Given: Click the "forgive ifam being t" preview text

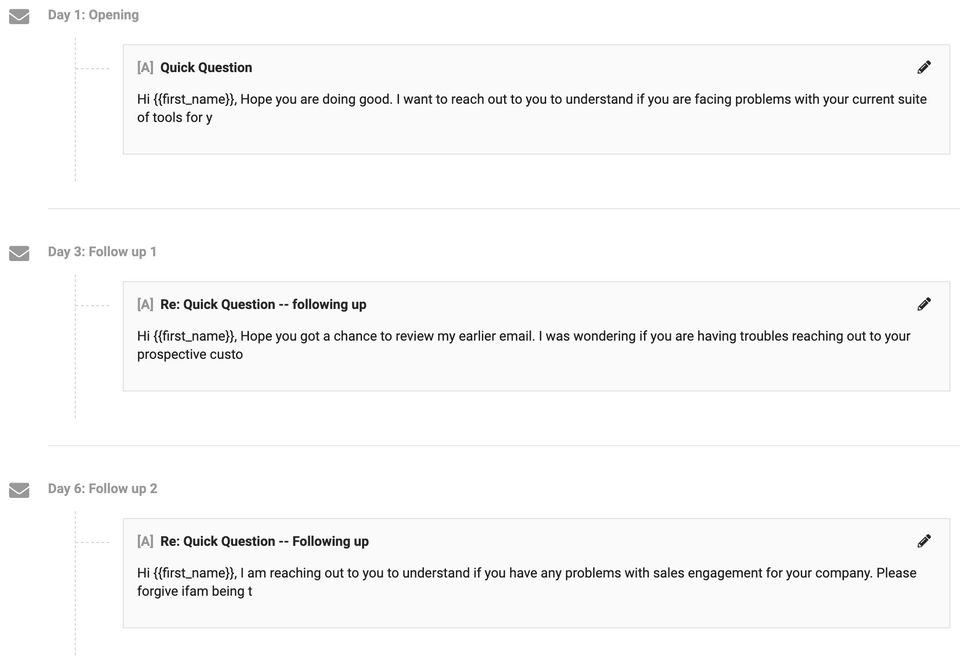Looking at the screenshot, I should pos(195,592).
